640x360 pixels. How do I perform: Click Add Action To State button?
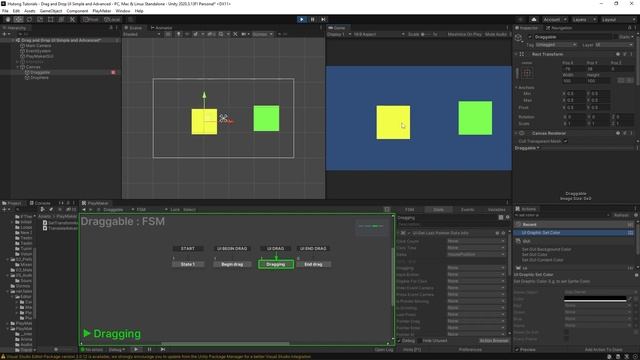tap(603, 350)
